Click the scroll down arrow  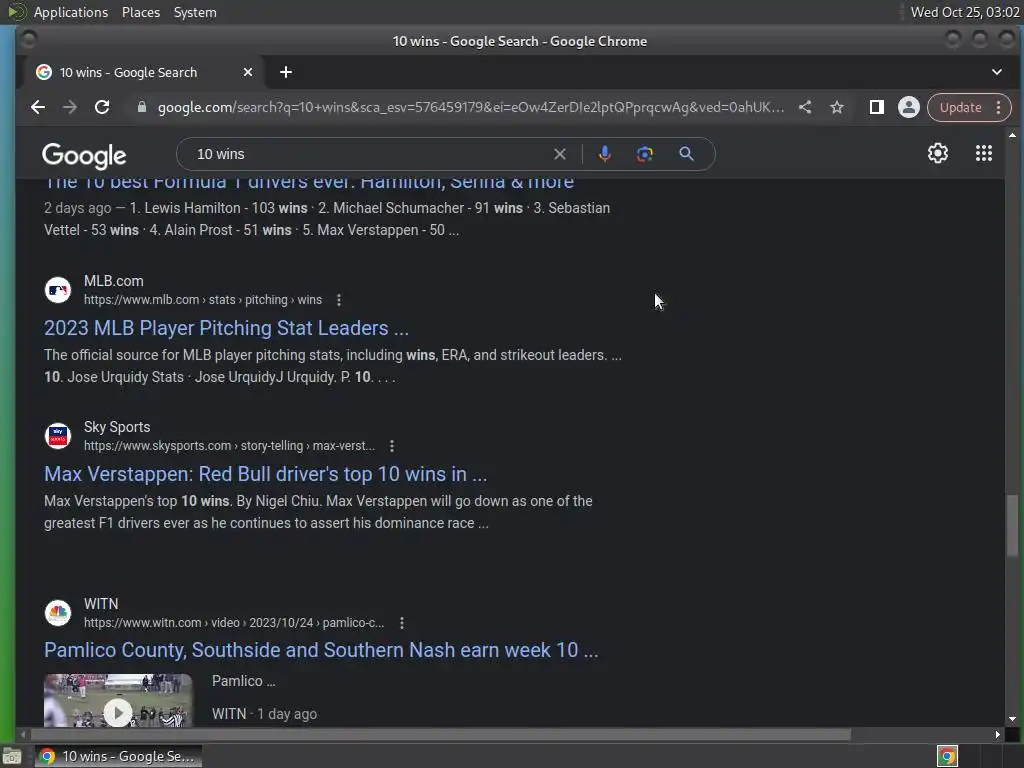click(1012, 719)
